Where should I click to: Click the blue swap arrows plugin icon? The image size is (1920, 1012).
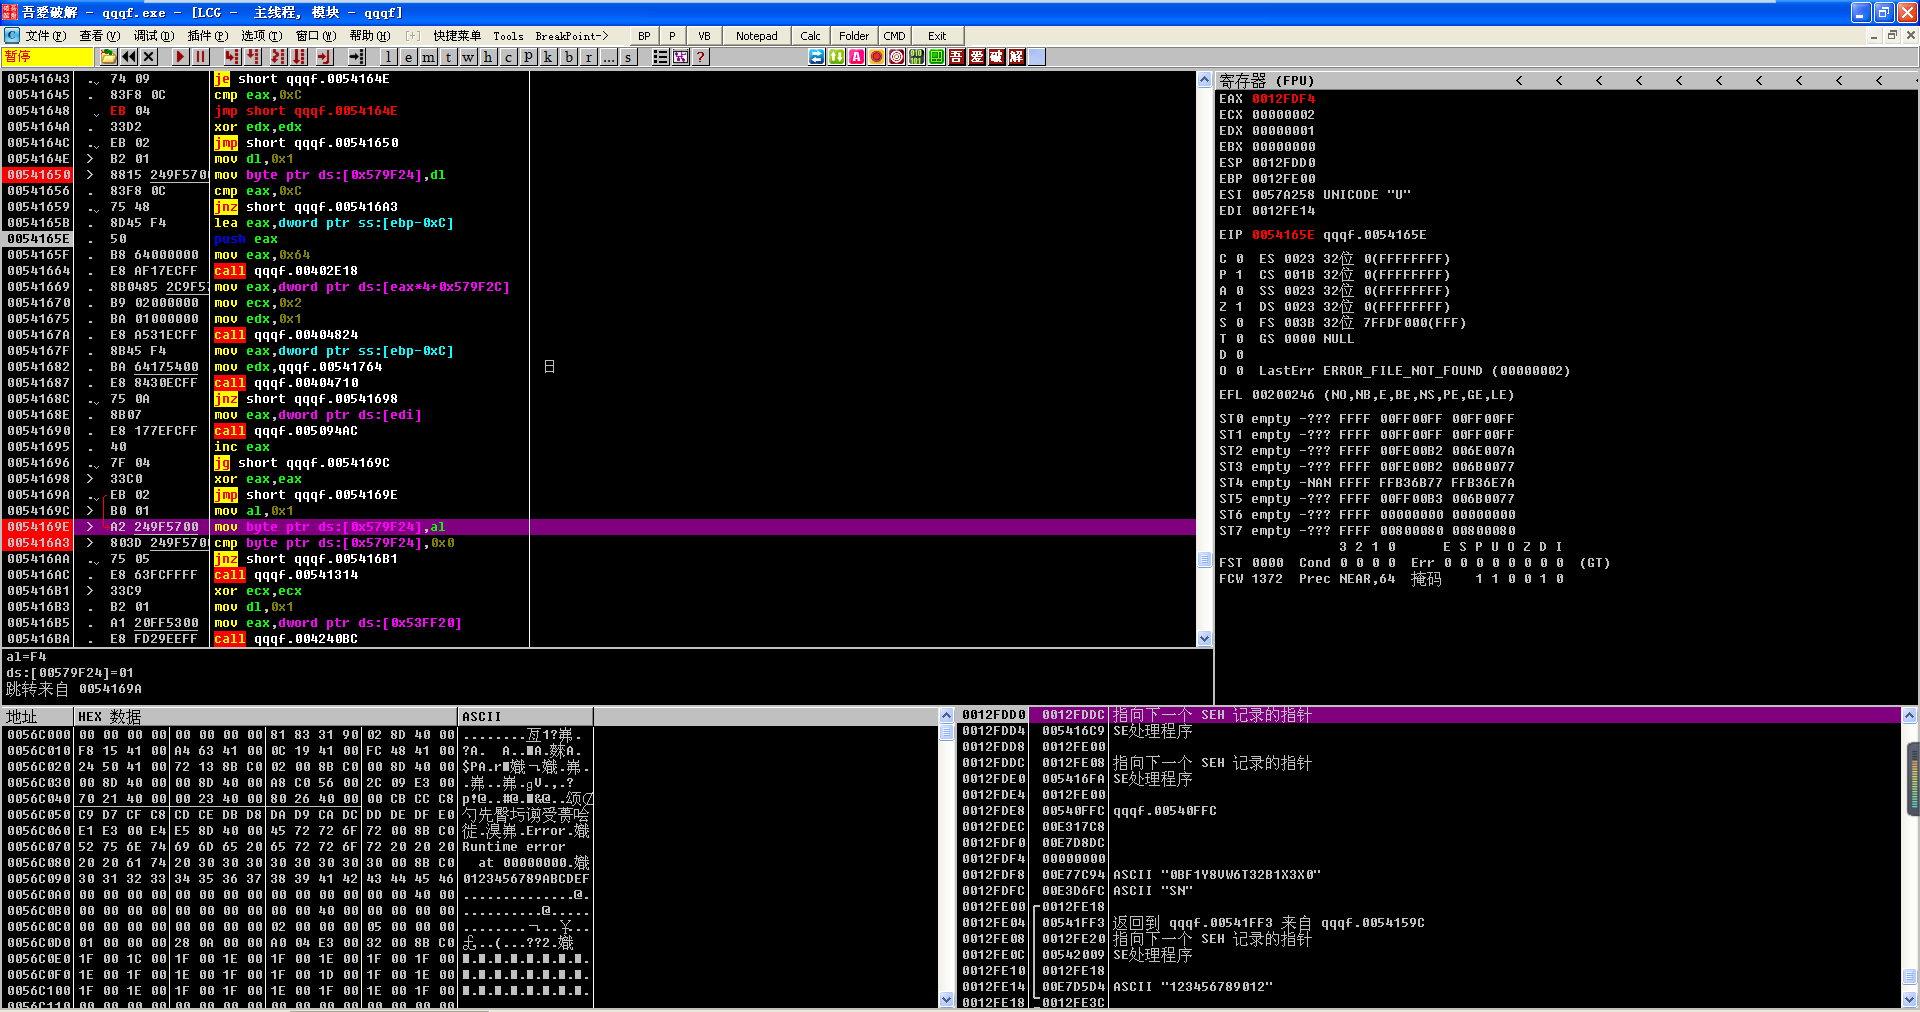pos(817,57)
